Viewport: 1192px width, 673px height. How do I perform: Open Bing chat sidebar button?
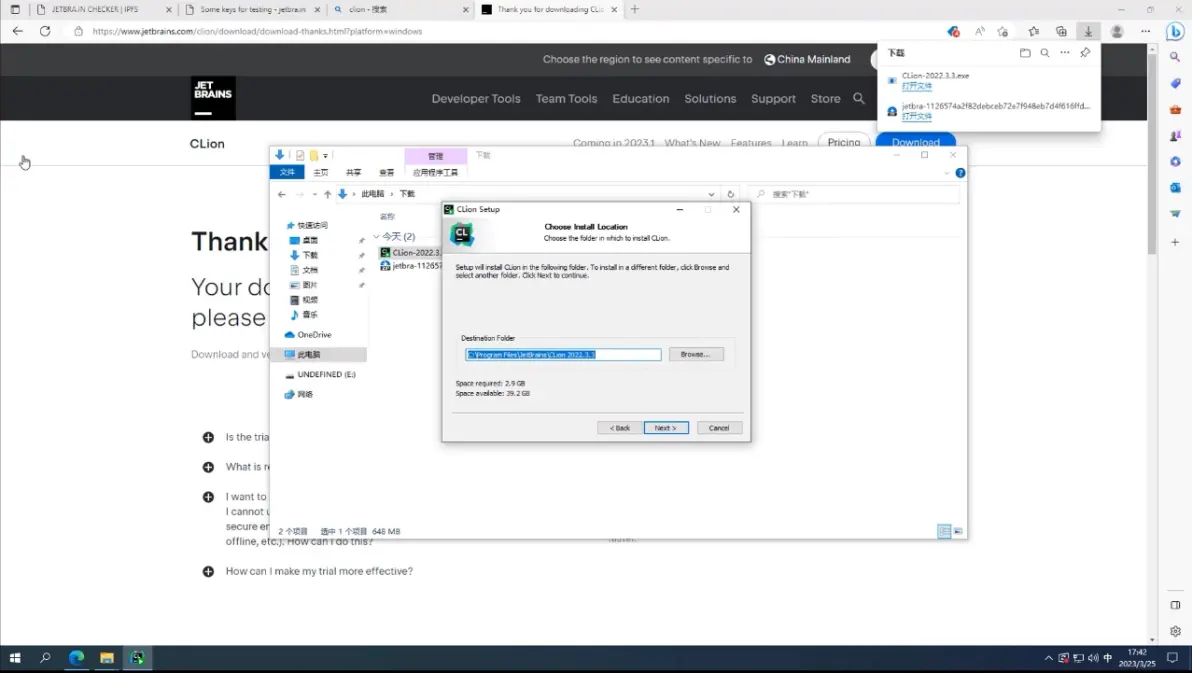click(1175, 31)
